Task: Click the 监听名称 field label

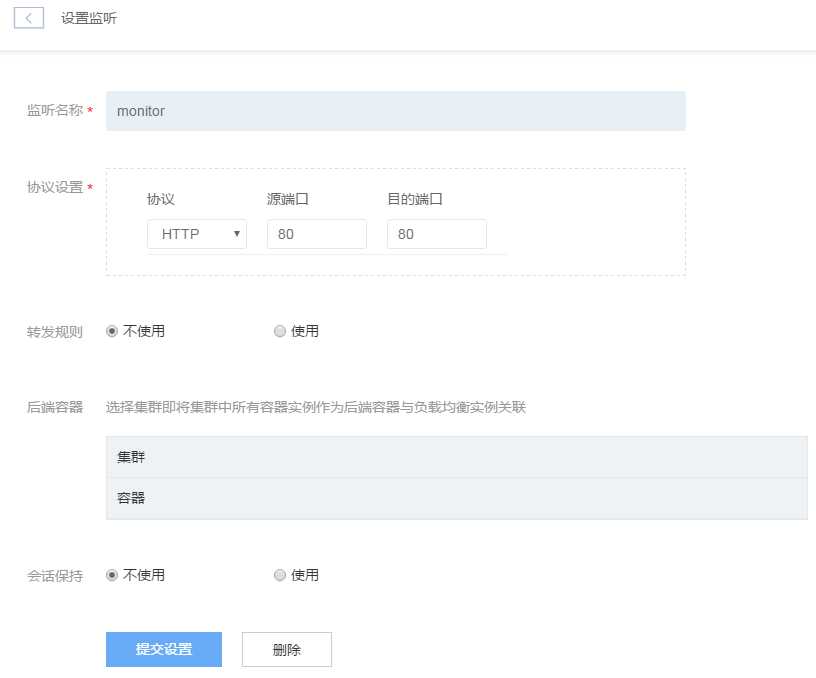Action: coord(54,111)
